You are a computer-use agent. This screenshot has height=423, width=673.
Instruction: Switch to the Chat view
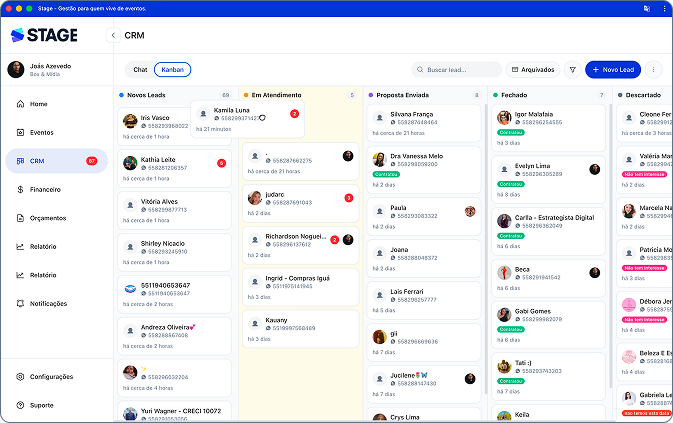140,70
